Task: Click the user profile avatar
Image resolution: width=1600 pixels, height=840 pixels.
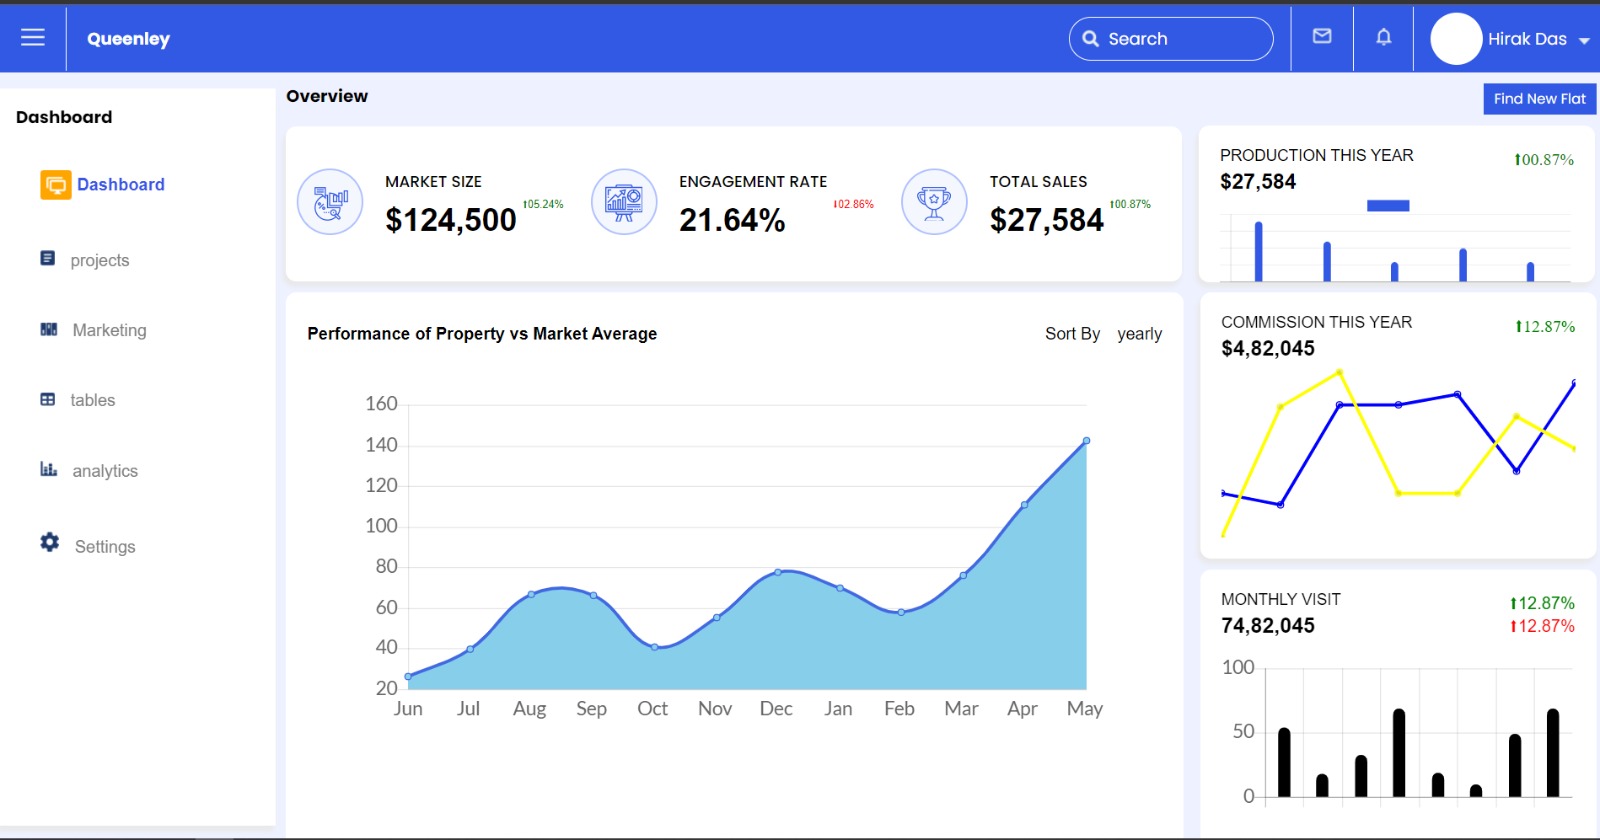Action: pyautogui.click(x=1455, y=39)
